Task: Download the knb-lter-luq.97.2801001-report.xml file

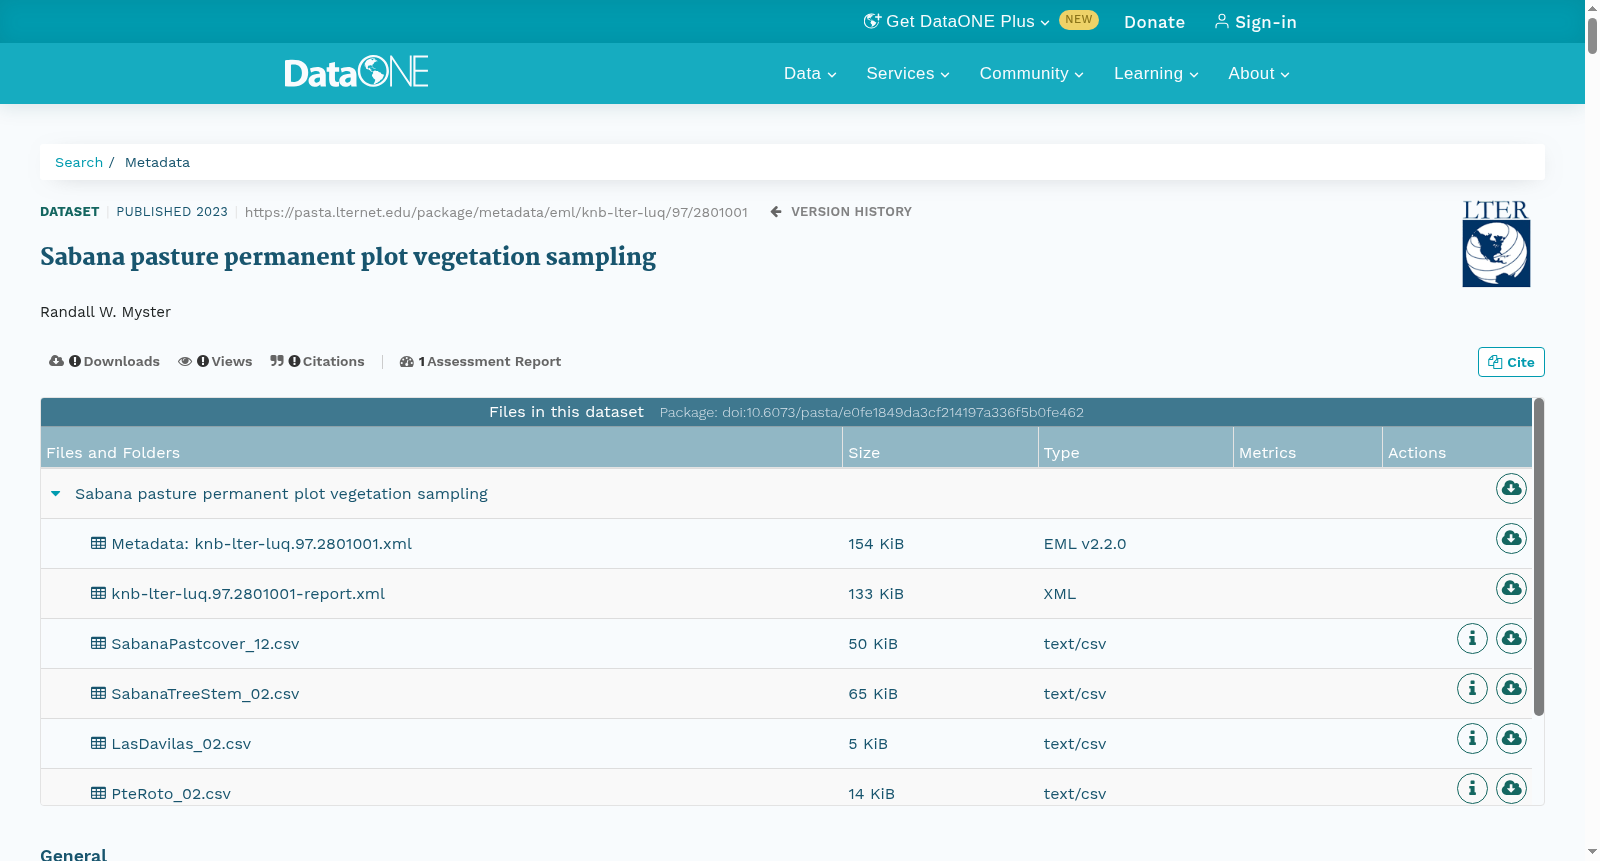Action: 1511,588
